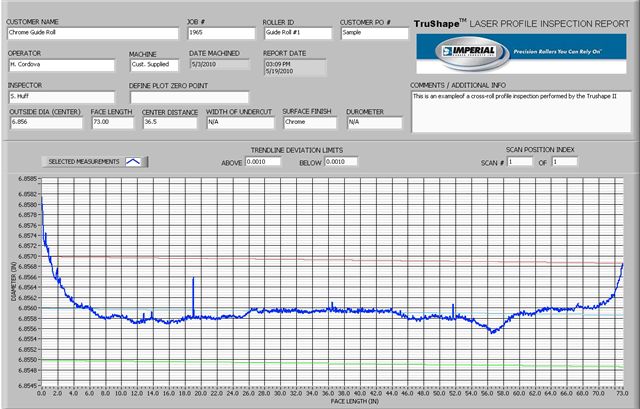The image size is (640, 409).
Task: Click the 'FACE LENGTH (IN)' axis label
Action: click(354, 402)
